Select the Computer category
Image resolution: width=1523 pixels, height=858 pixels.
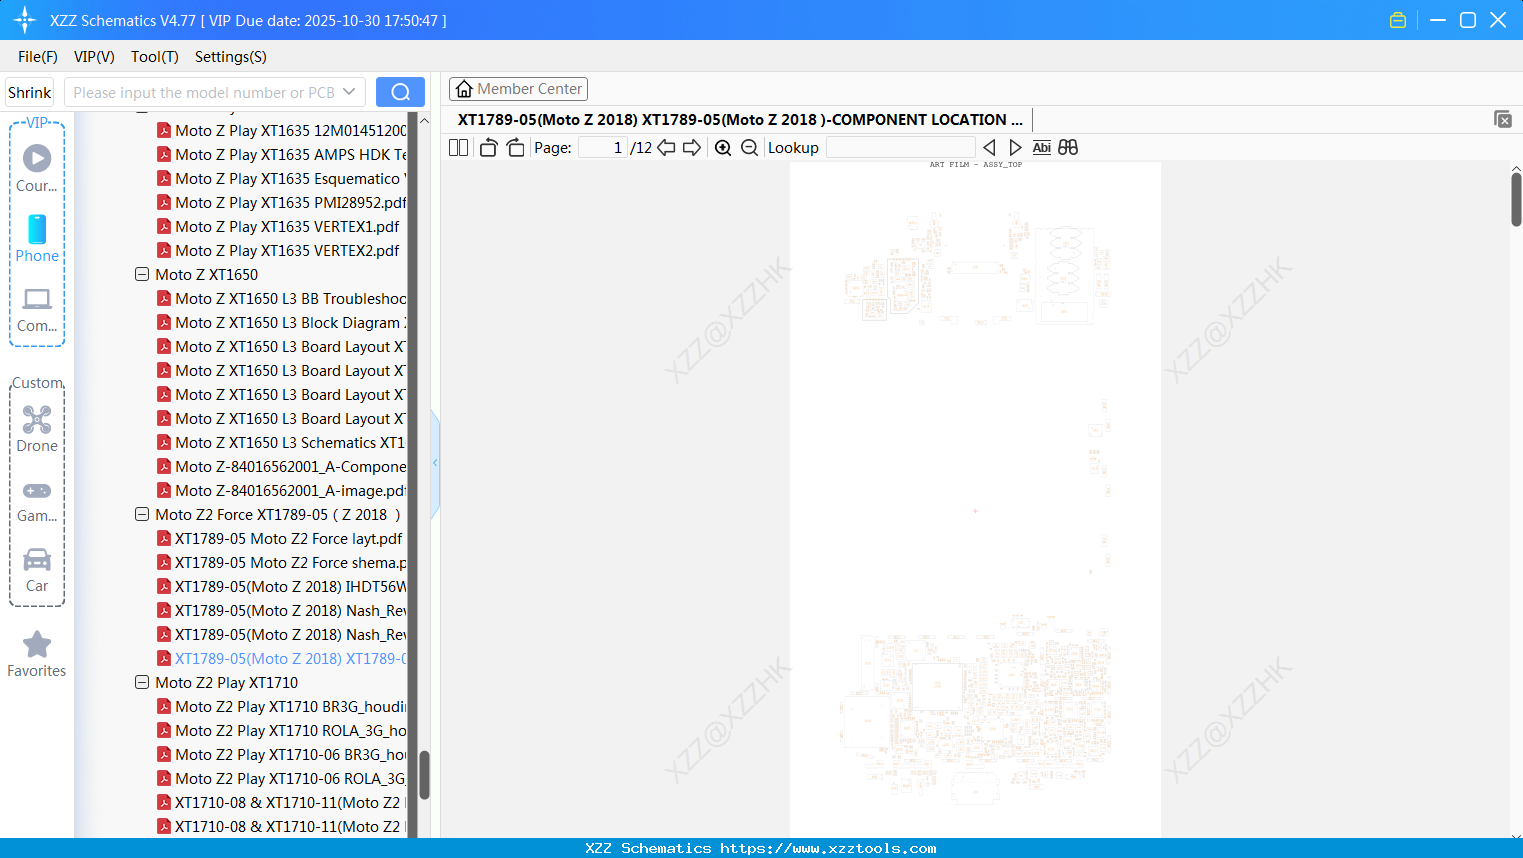[37, 310]
